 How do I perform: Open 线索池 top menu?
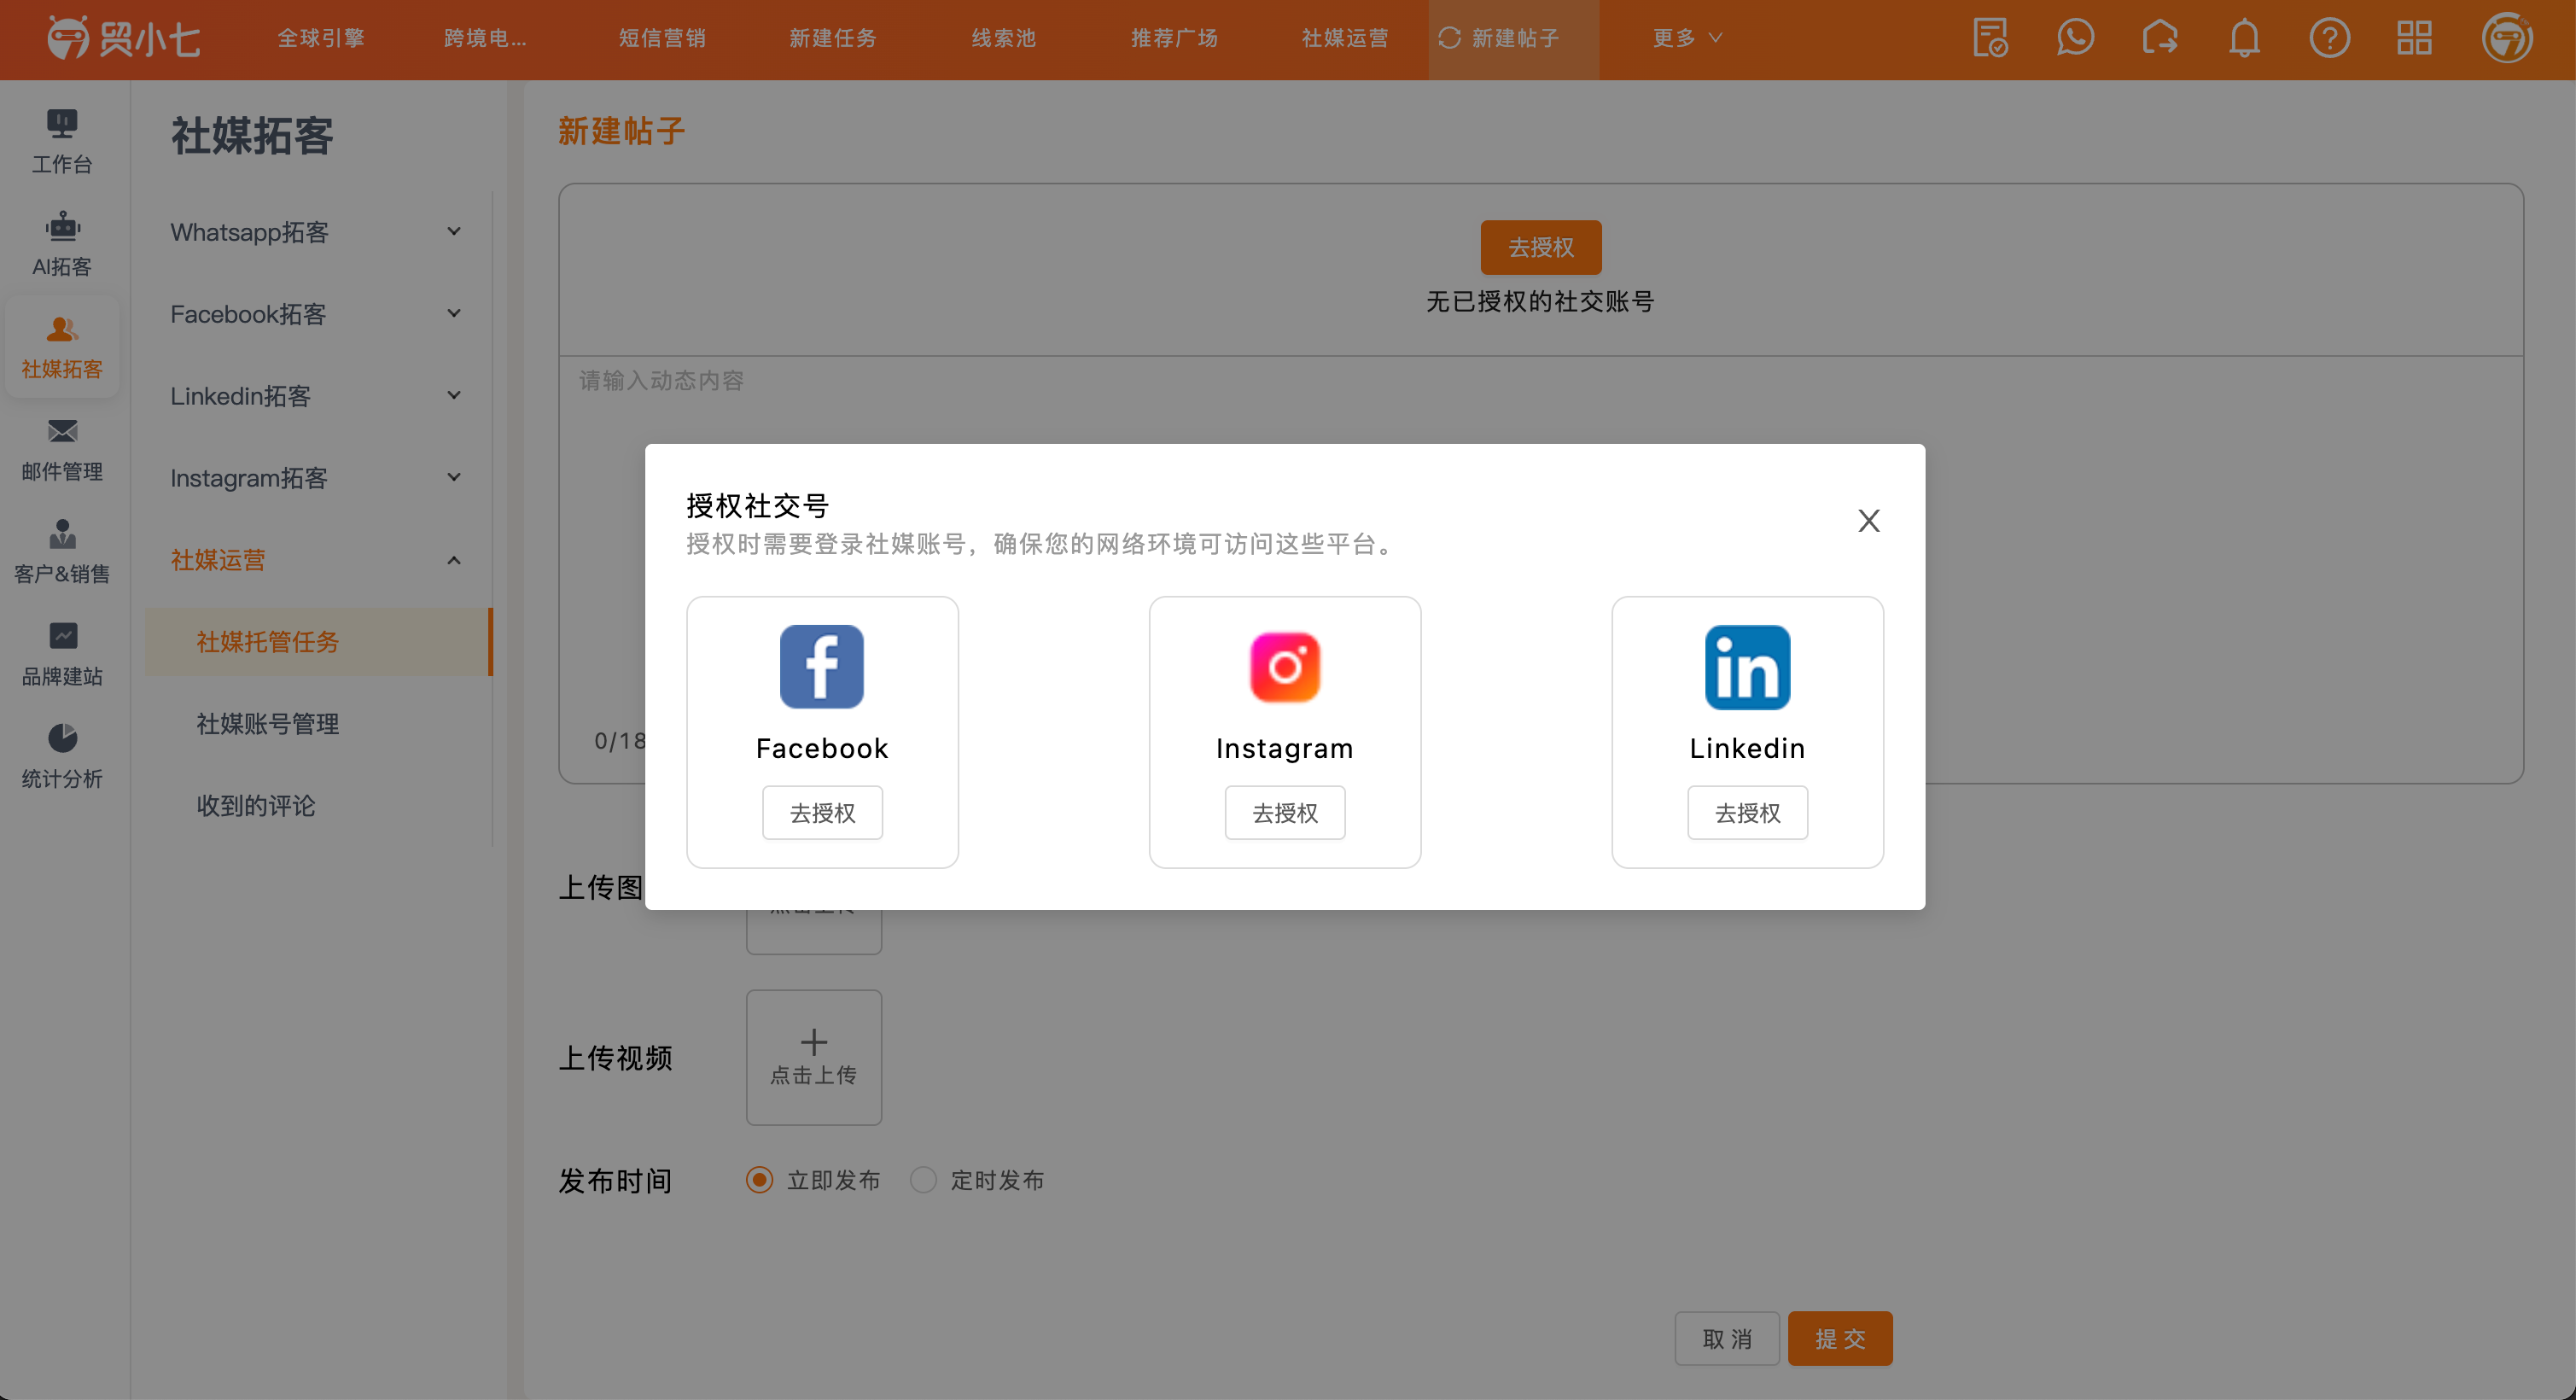tap(1003, 38)
